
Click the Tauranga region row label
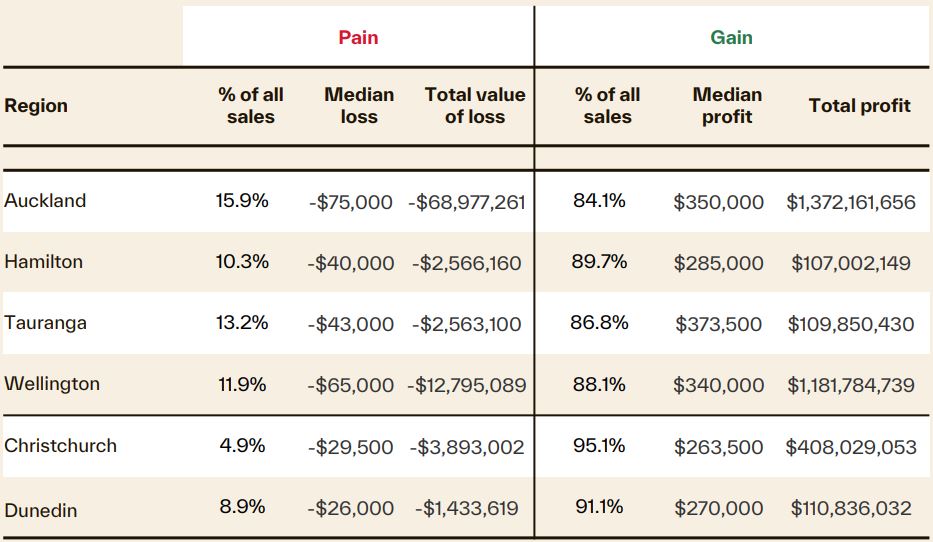click(x=45, y=323)
